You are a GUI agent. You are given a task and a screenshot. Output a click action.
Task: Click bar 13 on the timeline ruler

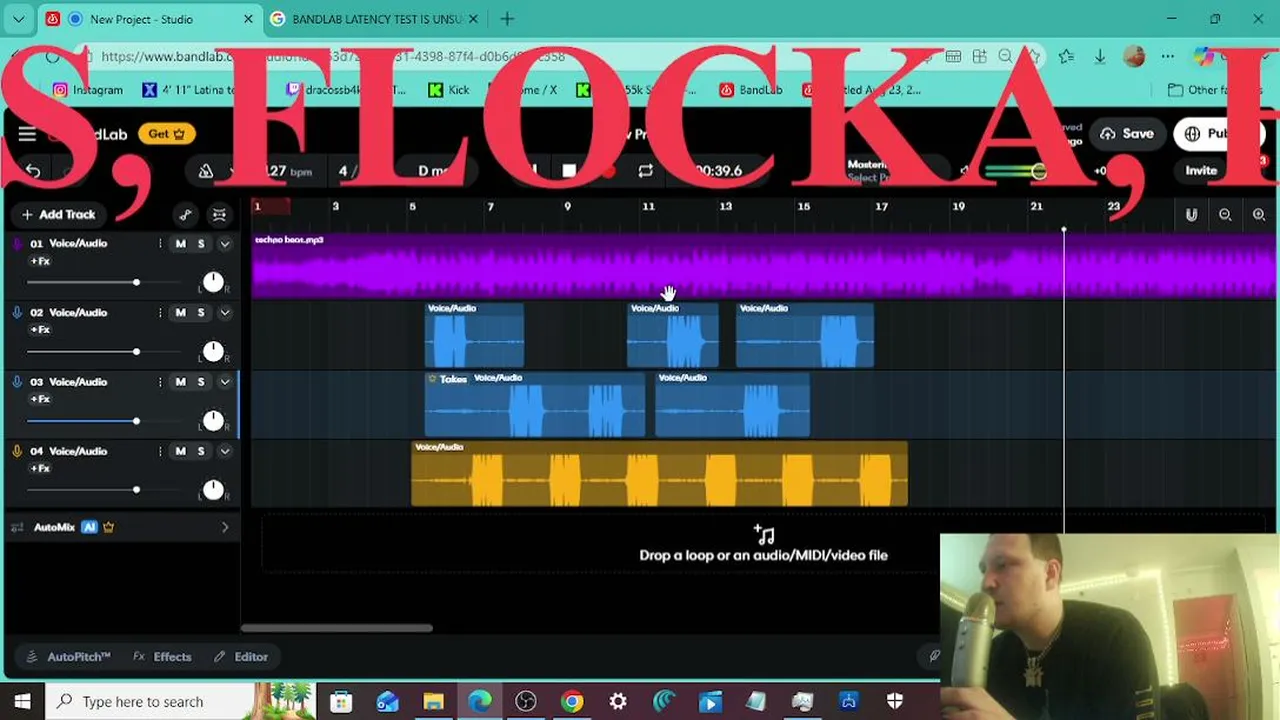(x=726, y=207)
